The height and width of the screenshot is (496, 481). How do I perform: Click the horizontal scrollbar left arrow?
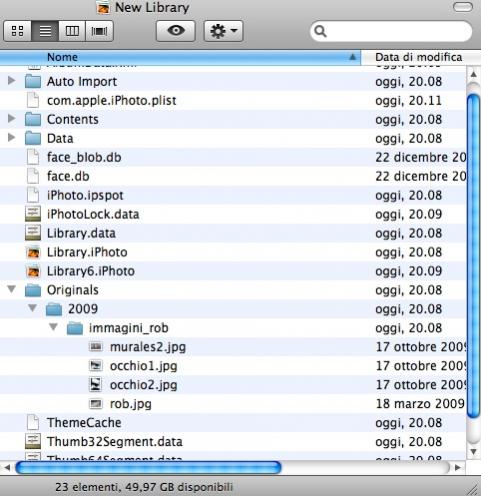pos(7,468)
